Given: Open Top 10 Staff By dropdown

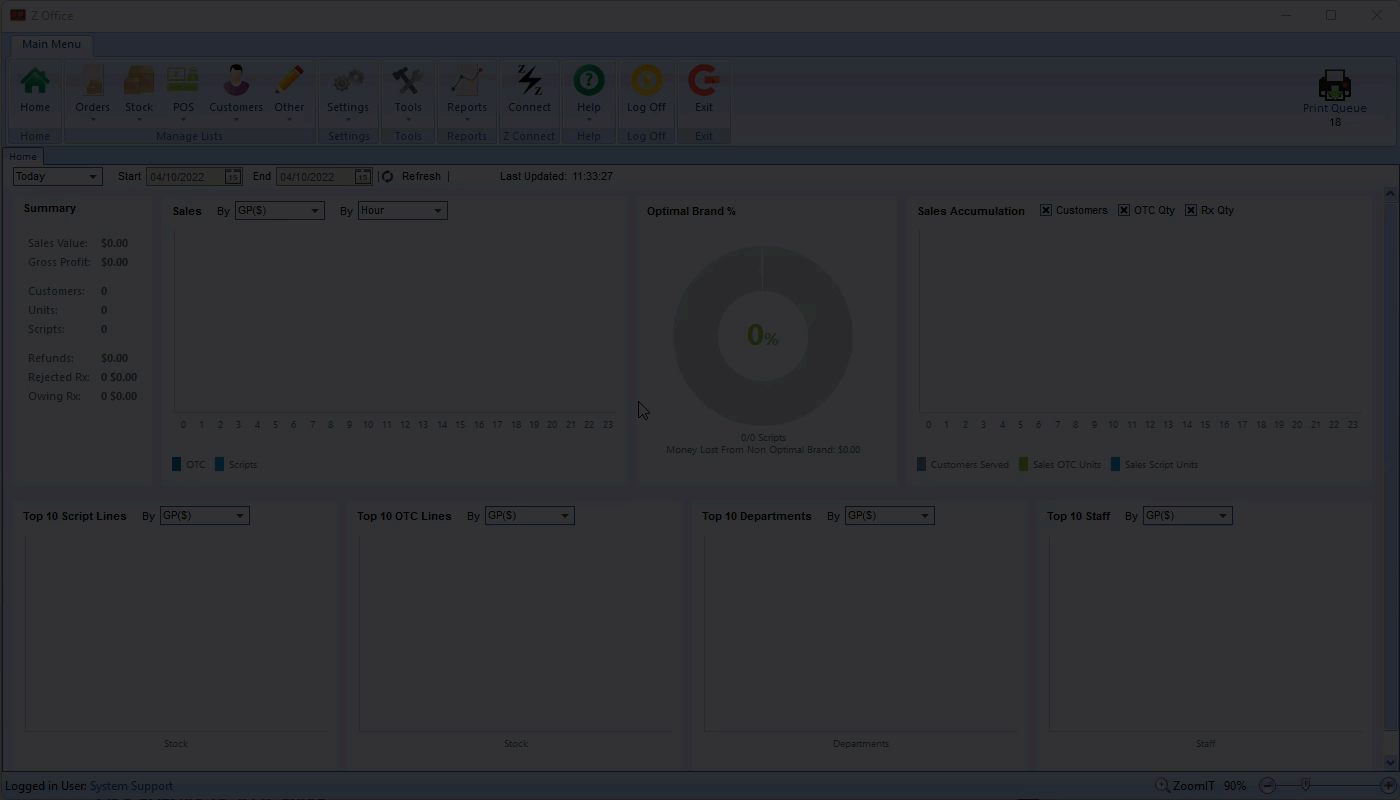Looking at the screenshot, I should point(1187,516).
